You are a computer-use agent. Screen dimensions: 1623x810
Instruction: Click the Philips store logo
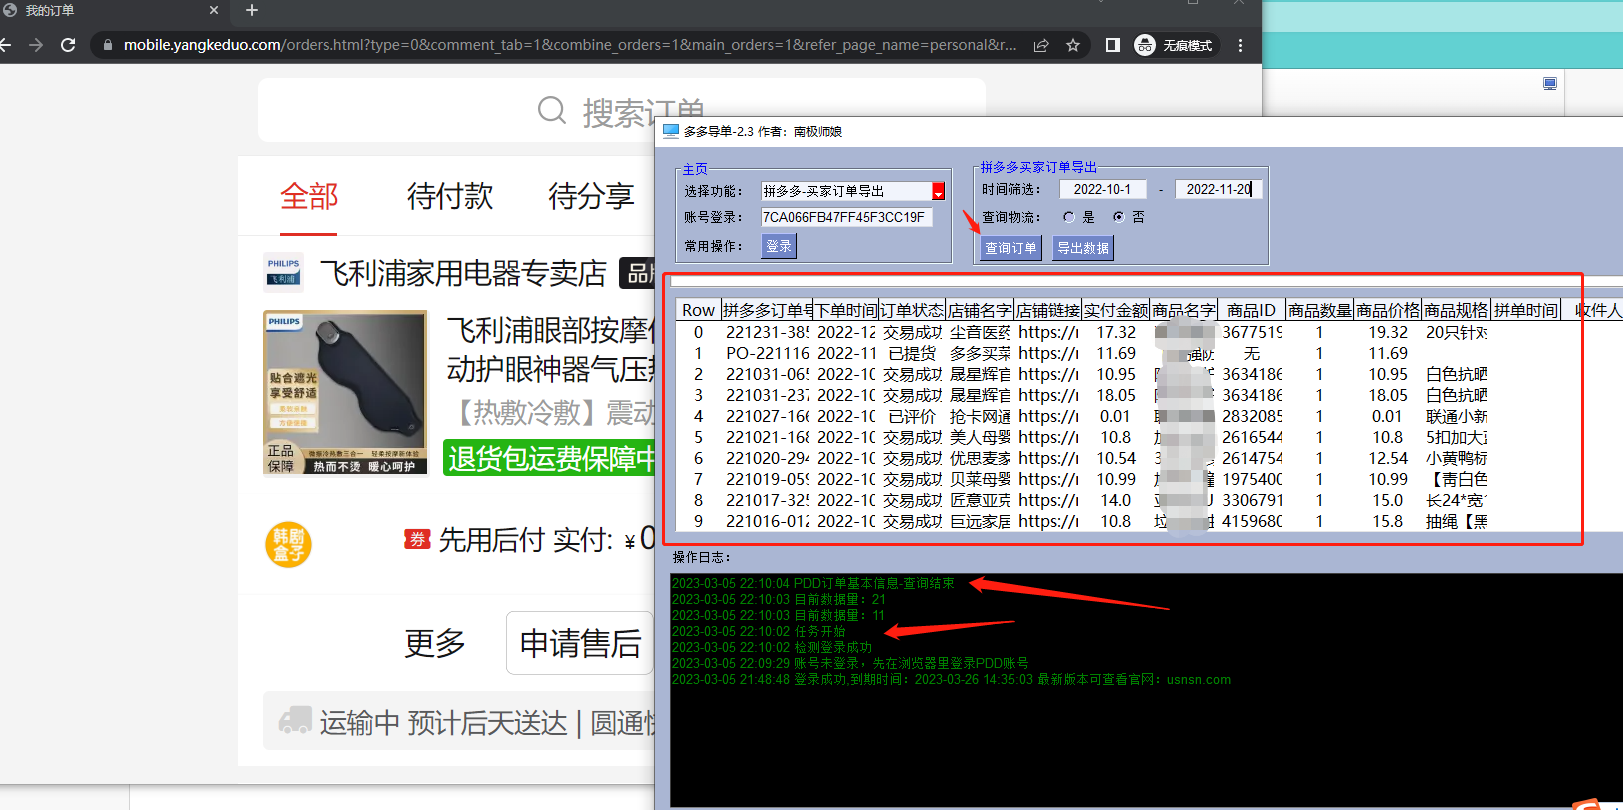(x=283, y=270)
